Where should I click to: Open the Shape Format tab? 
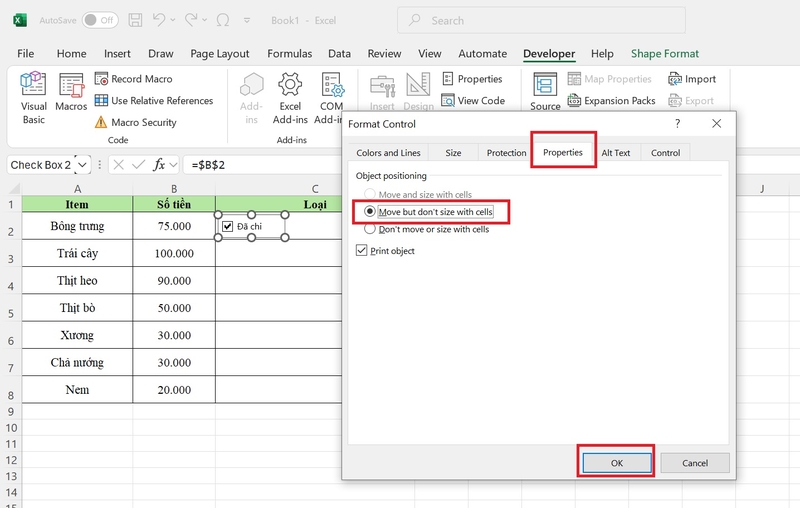[665, 54]
